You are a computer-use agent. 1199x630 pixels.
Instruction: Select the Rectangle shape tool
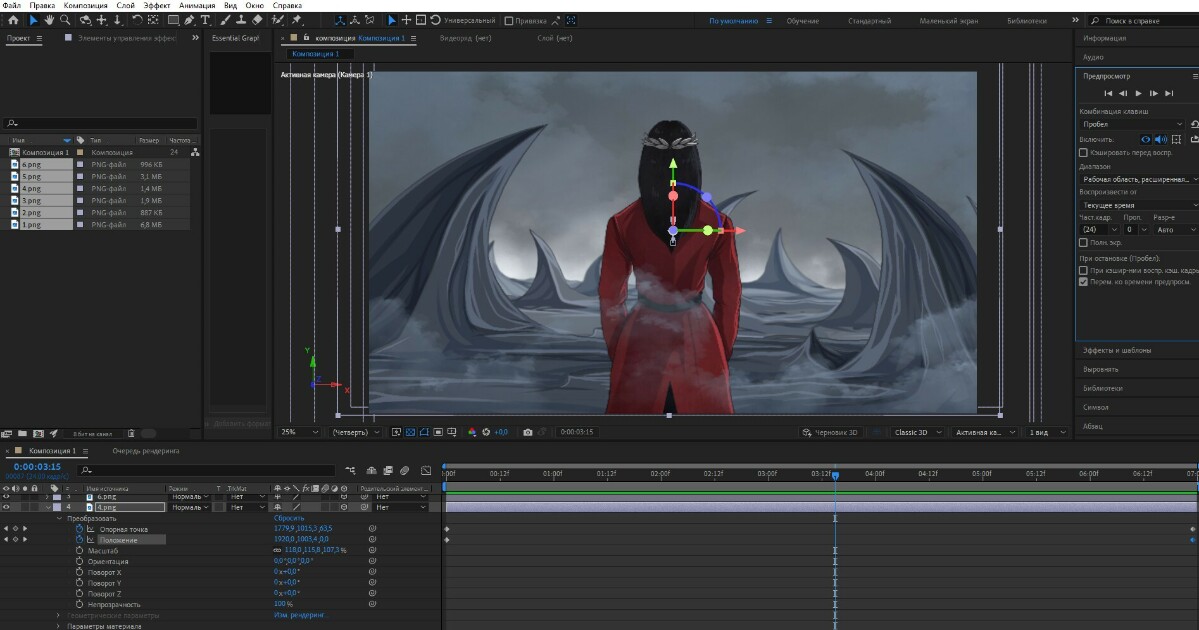point(174,20)
